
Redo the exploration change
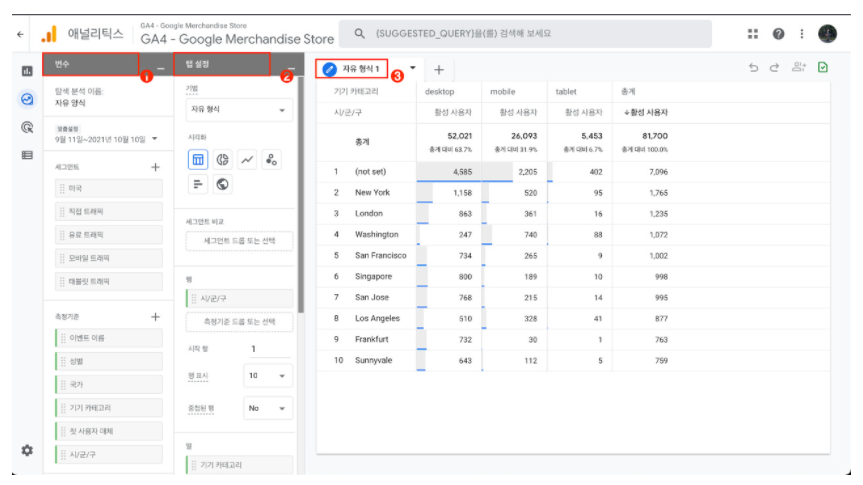[774, 67]
